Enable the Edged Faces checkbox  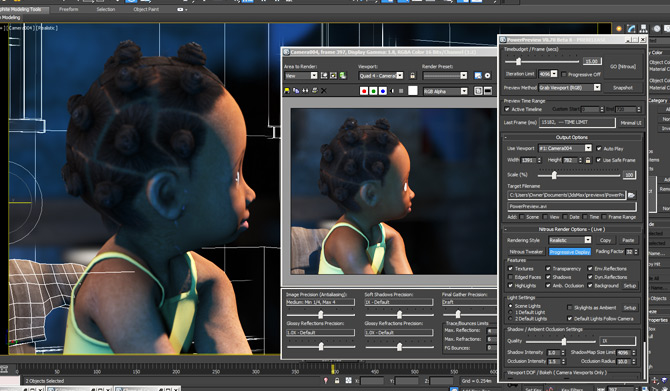[x=510, y=277]
